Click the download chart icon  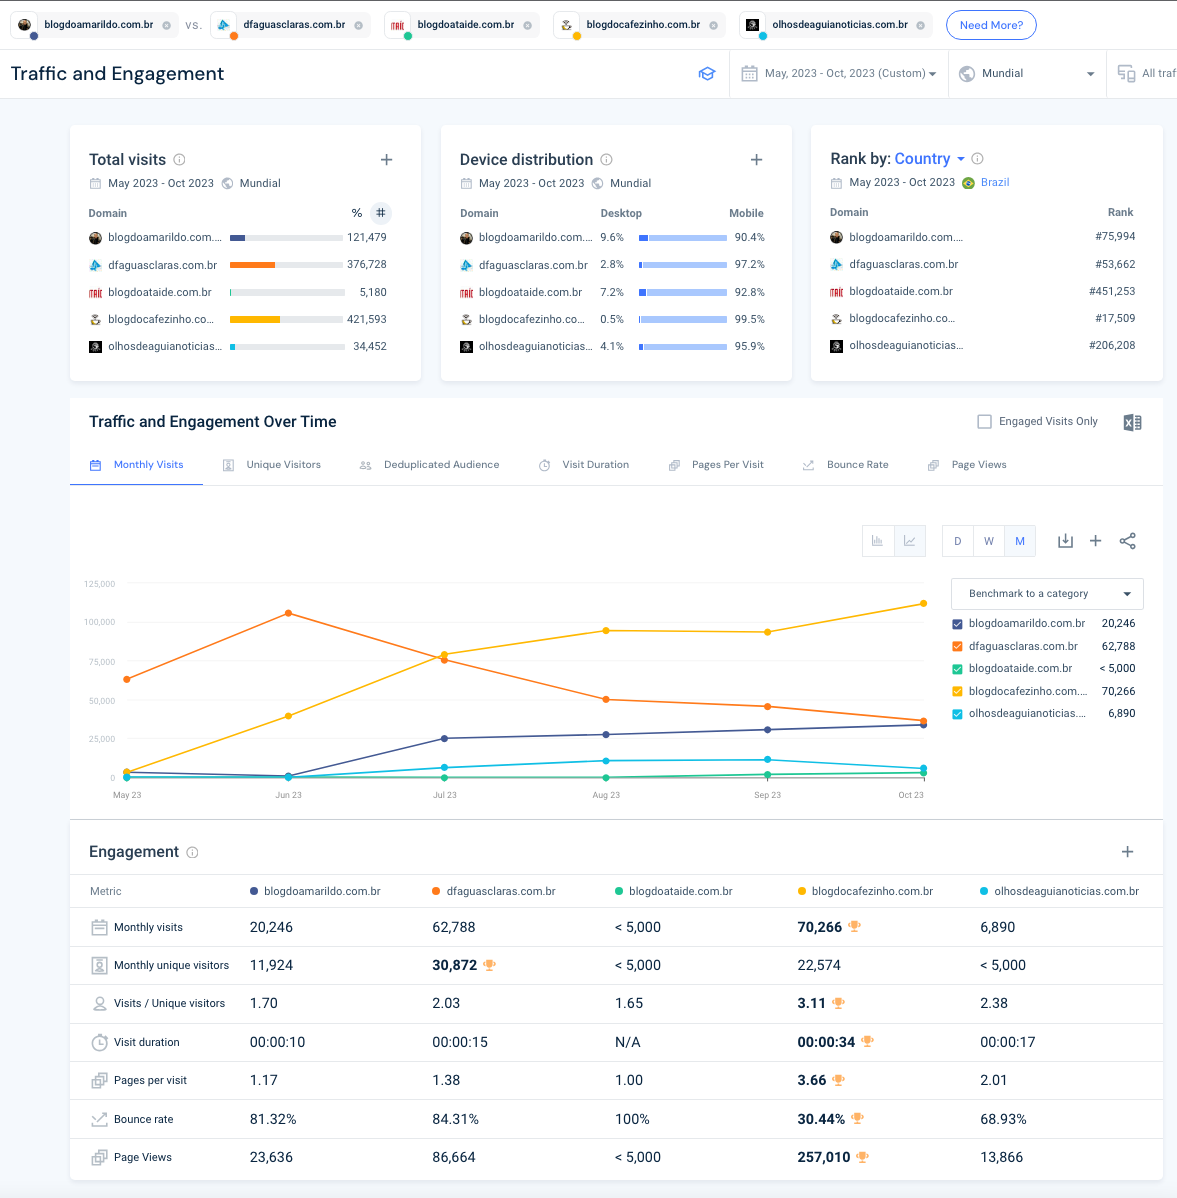(x=1065, y=541)
